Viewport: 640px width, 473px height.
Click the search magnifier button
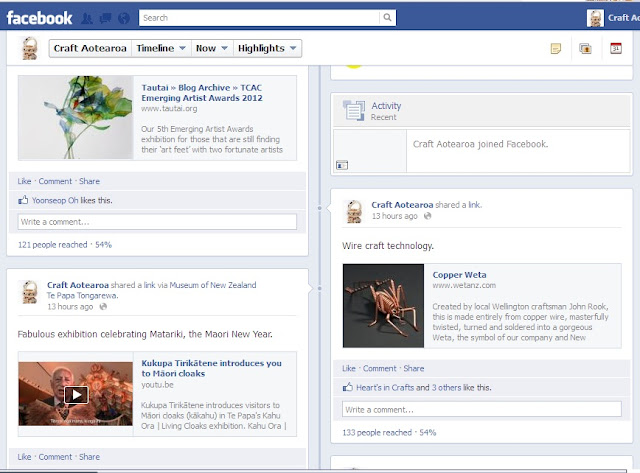tap(387, 18)
